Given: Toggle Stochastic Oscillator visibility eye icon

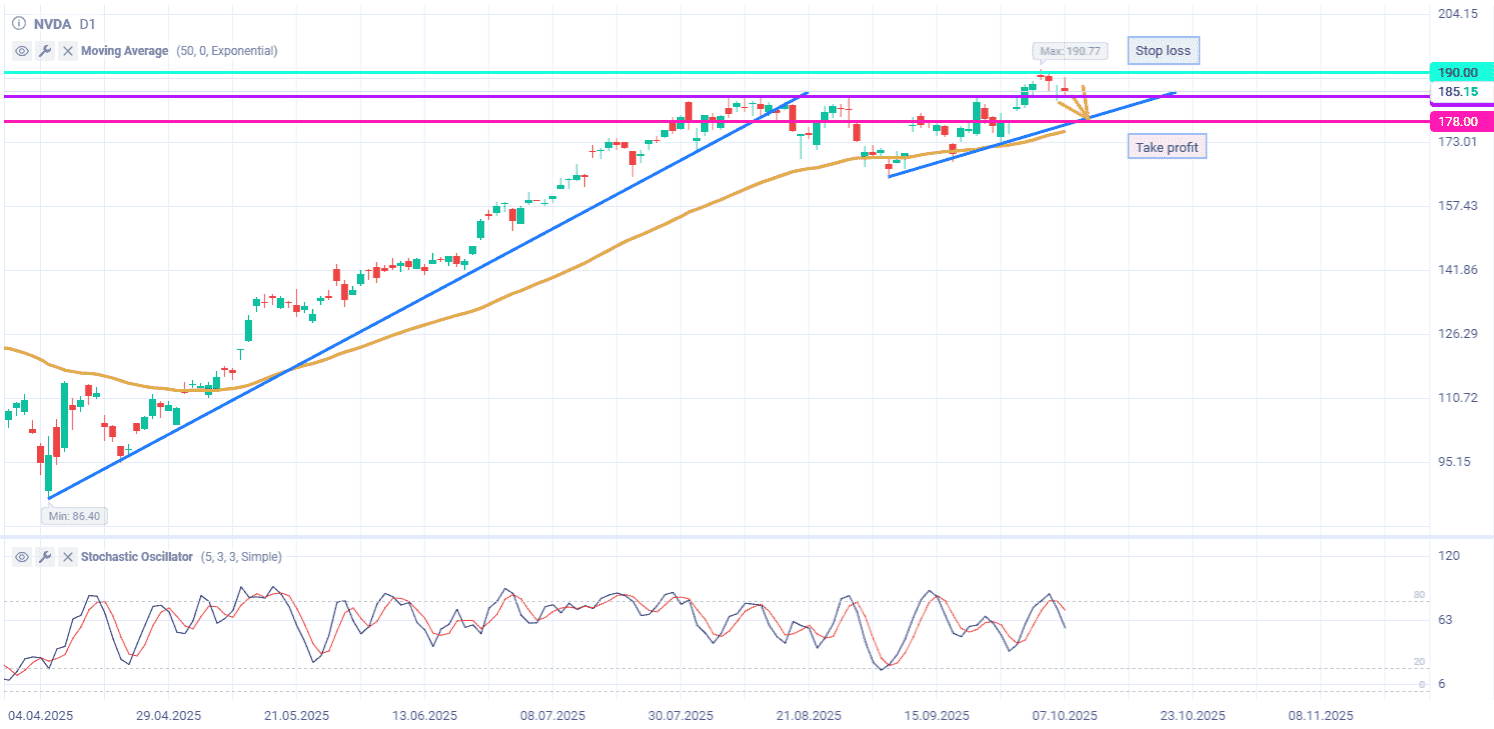Looking at the screenshot, I should tap(22, 557).
